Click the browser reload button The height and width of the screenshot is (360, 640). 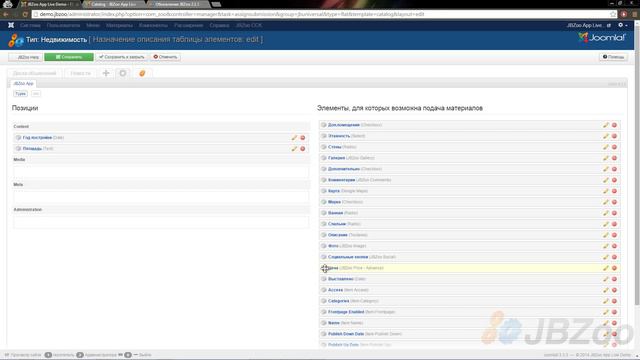(x=25, y=14)
